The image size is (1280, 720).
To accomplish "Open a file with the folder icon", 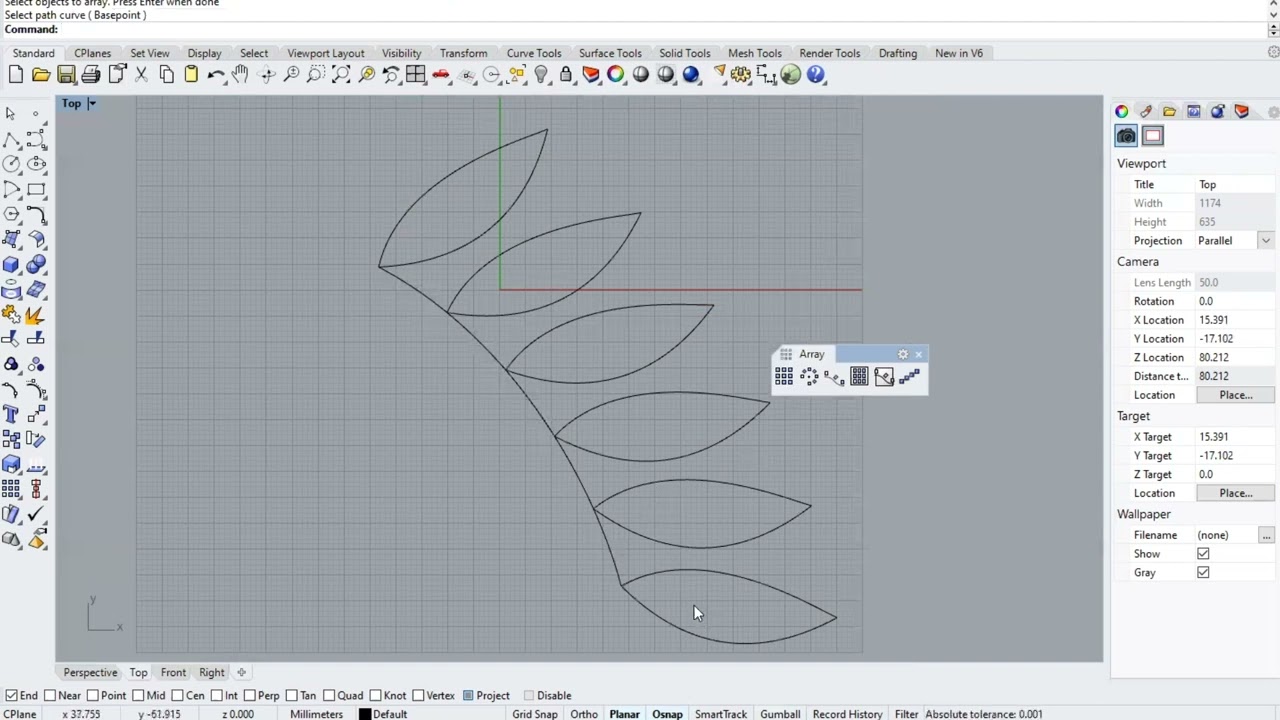I will 41,75.
